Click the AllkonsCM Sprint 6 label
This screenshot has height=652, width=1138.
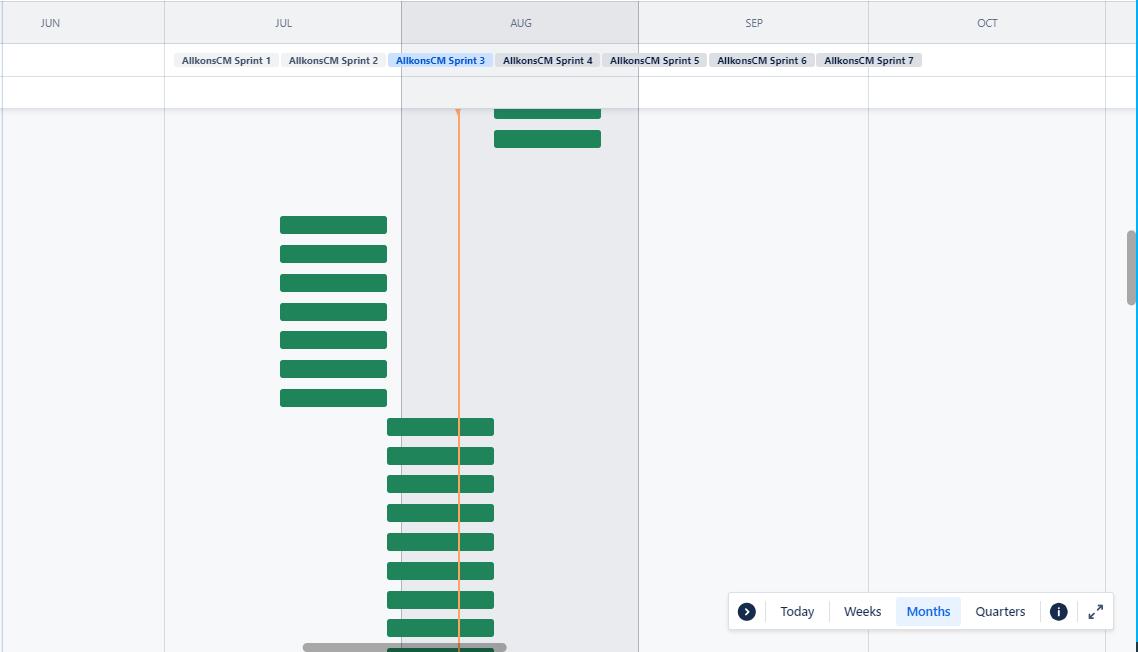pos(761,60)
